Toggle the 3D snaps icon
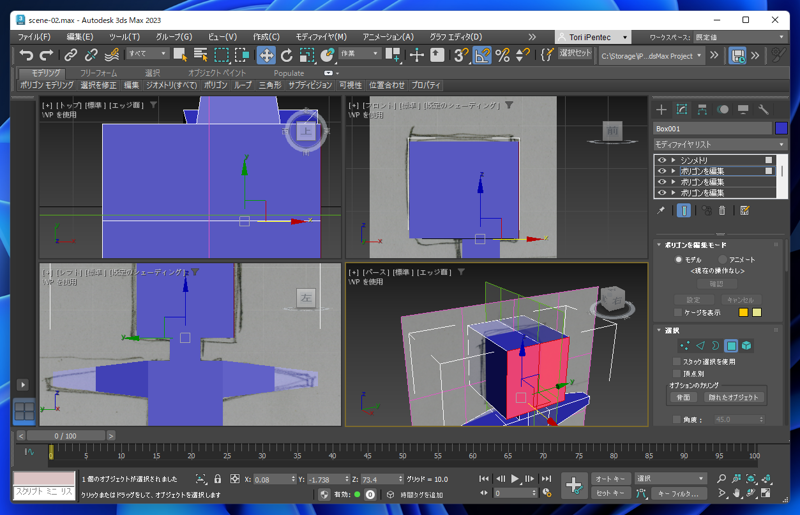 click(461, 55)
